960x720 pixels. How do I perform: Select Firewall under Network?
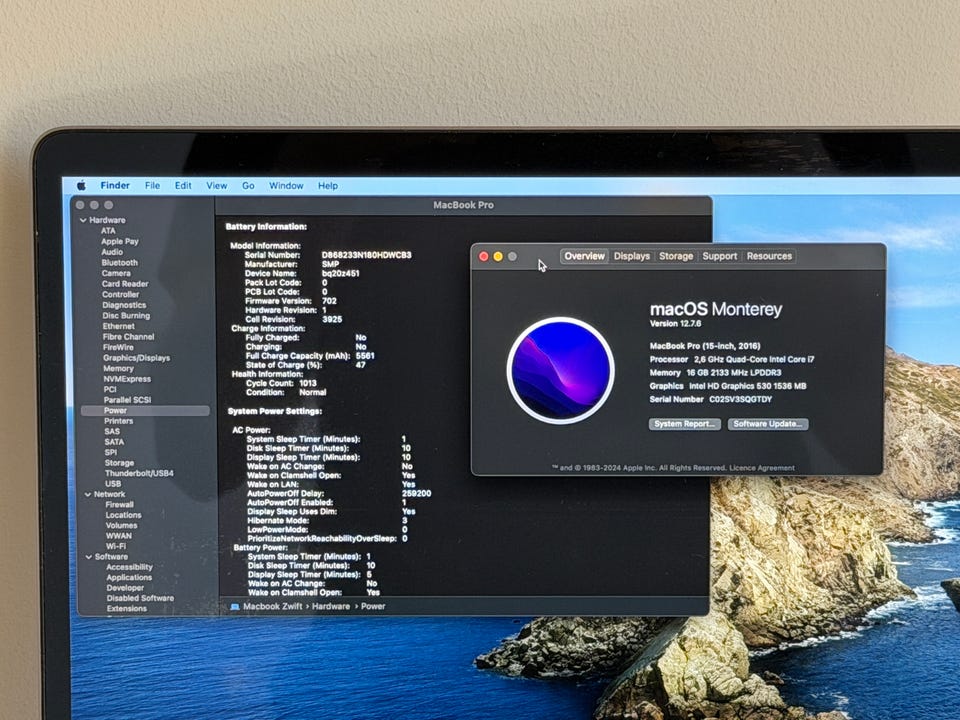[119, 505]
